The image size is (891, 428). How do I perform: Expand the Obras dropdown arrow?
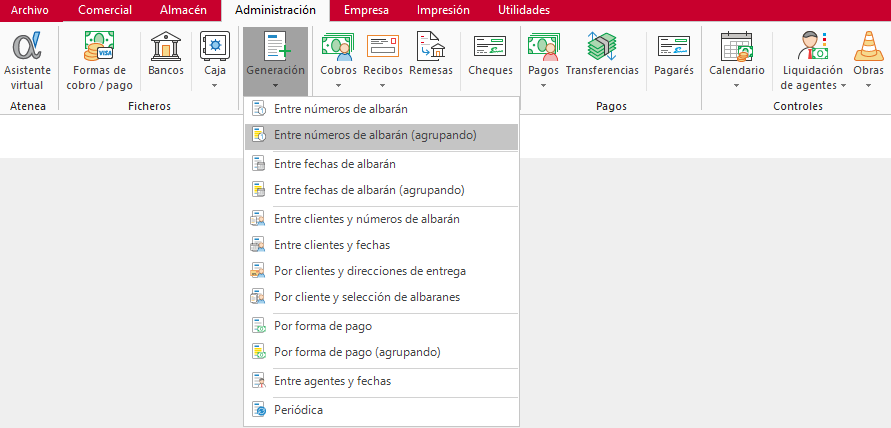(868, 86)
